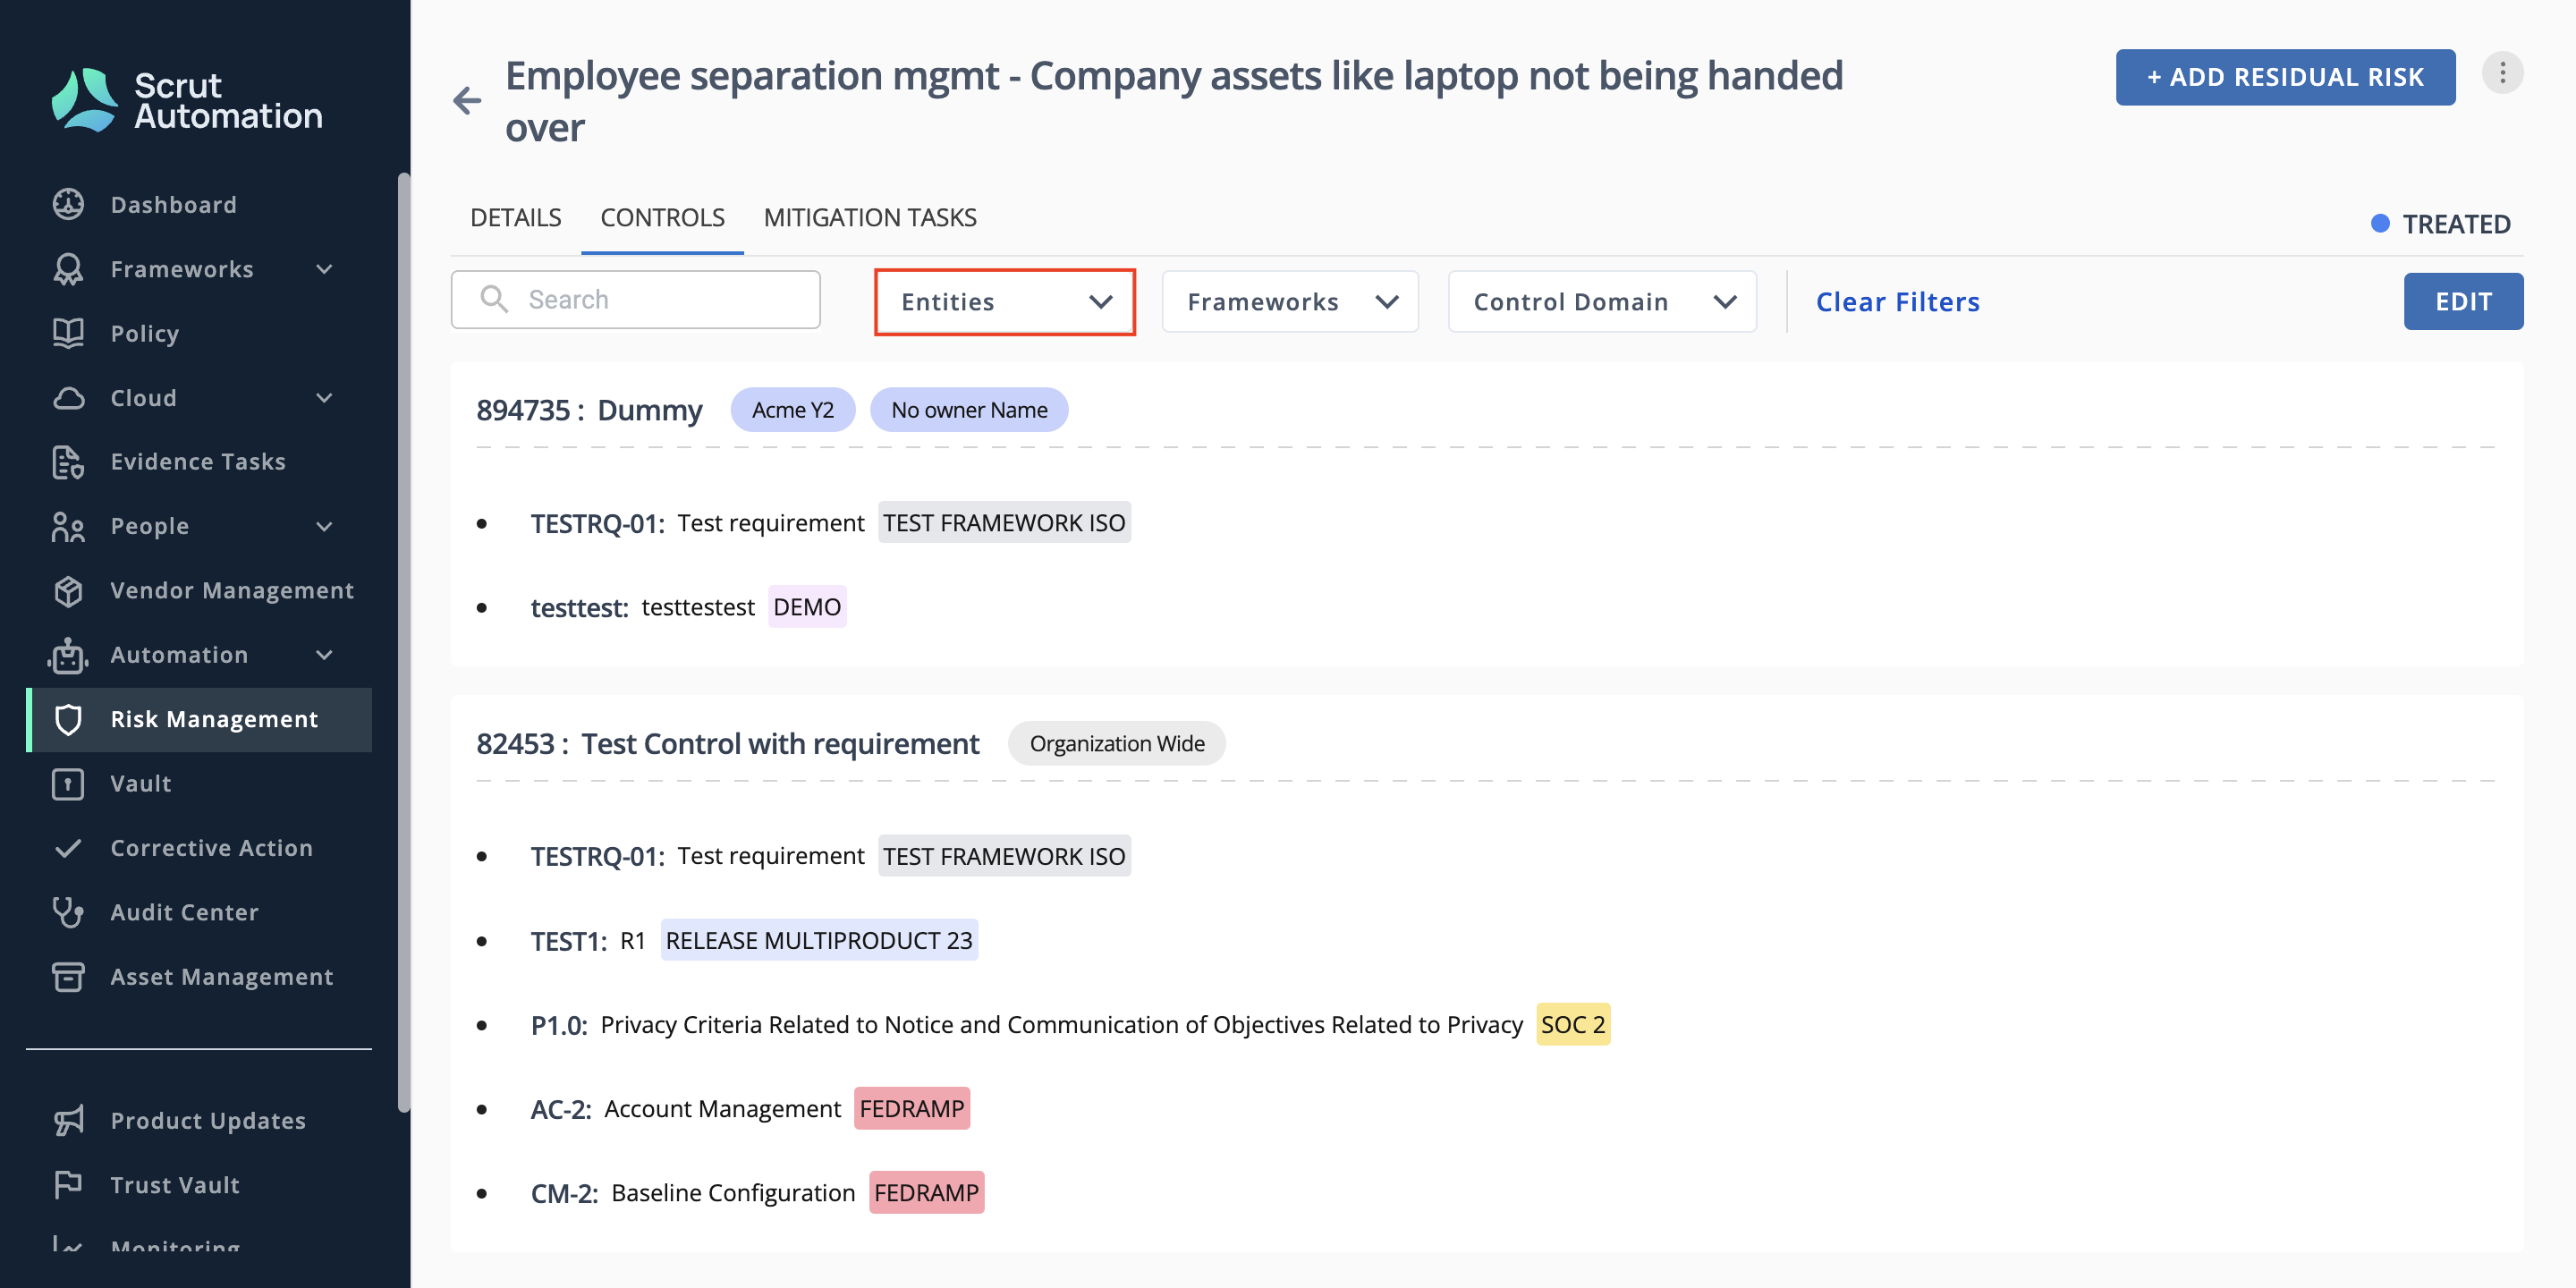Screen dimensions: 2576x1288
Task: Click the FEDRAMP label beside Account Management
Action: click(911, 1108)
